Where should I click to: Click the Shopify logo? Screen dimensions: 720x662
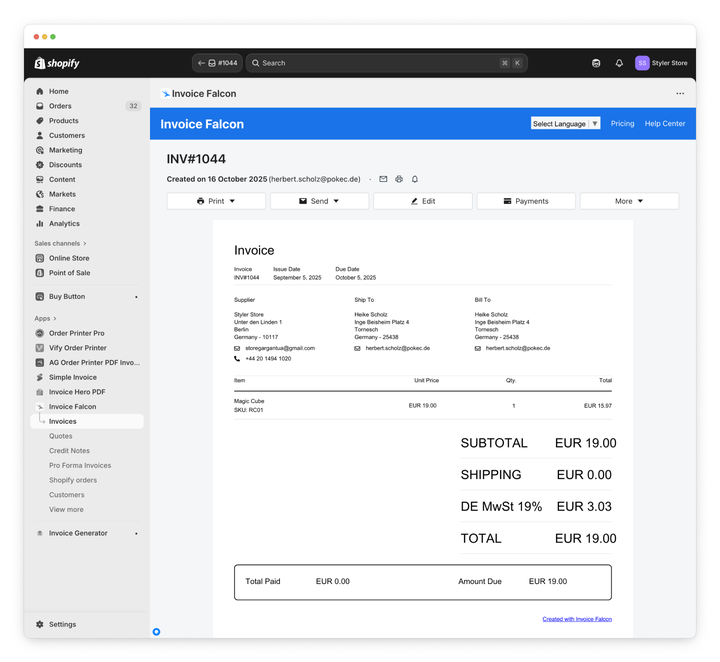(x=57, y=63)
